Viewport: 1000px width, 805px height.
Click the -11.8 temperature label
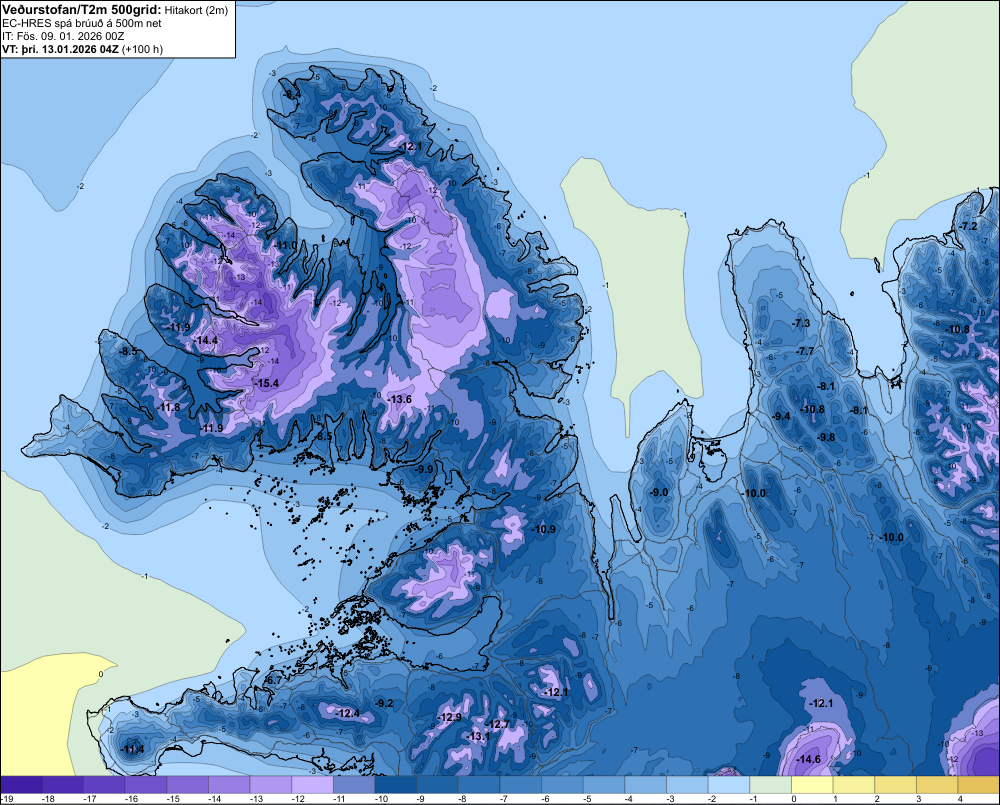(x=168, y=408)
